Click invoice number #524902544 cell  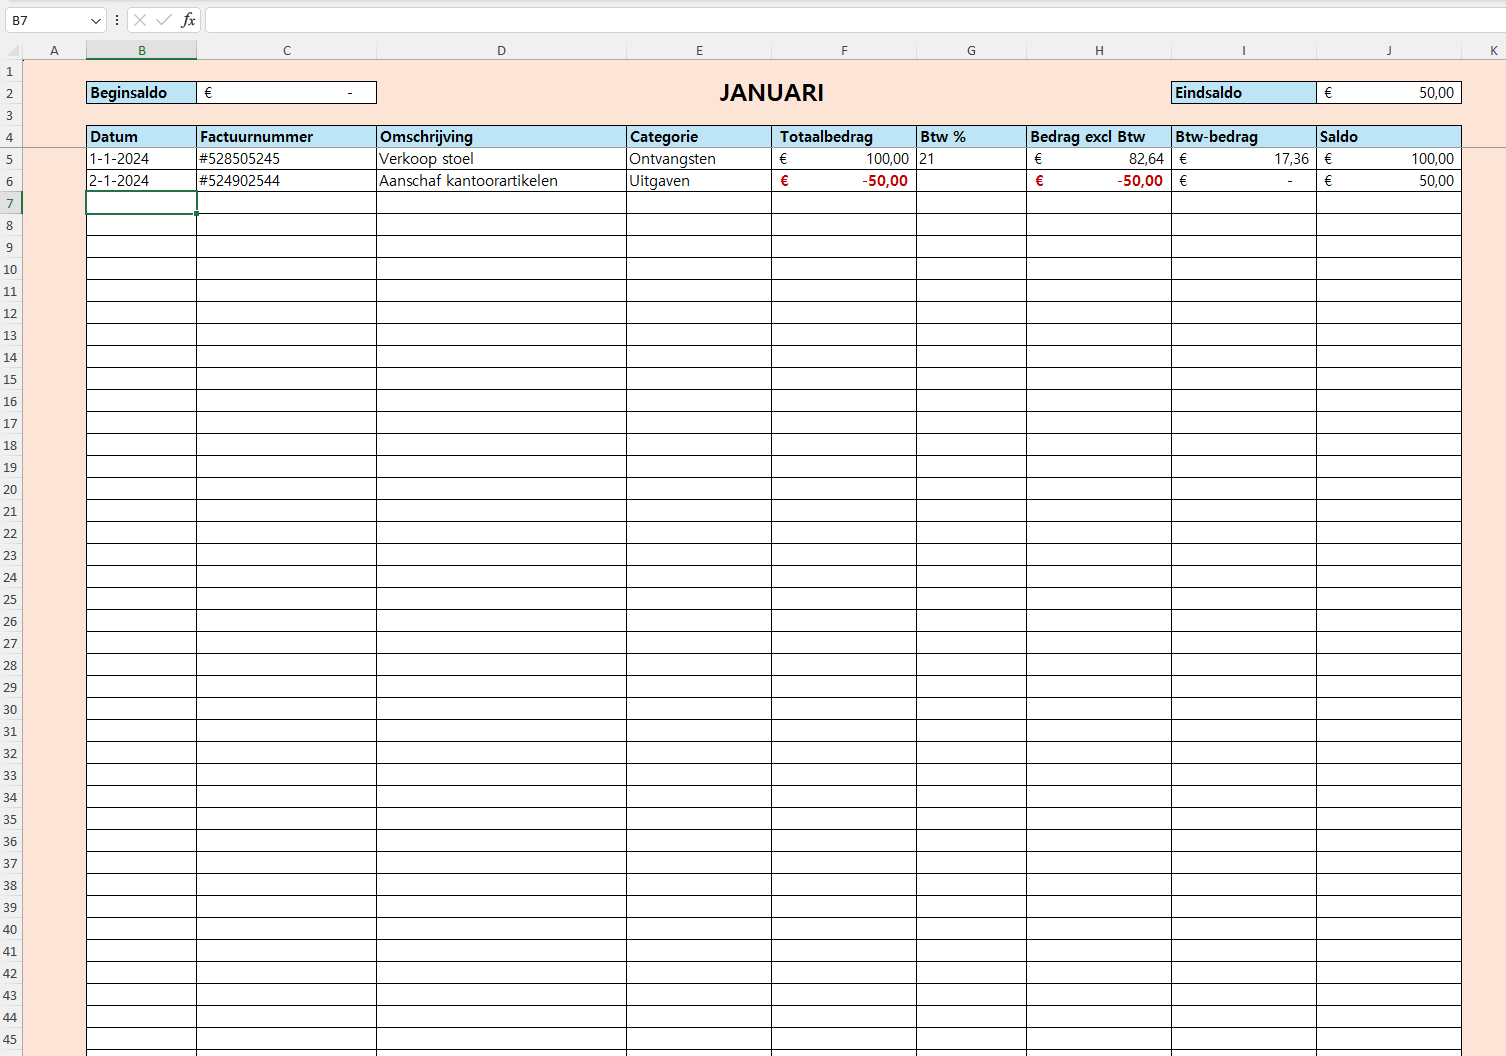286,181
